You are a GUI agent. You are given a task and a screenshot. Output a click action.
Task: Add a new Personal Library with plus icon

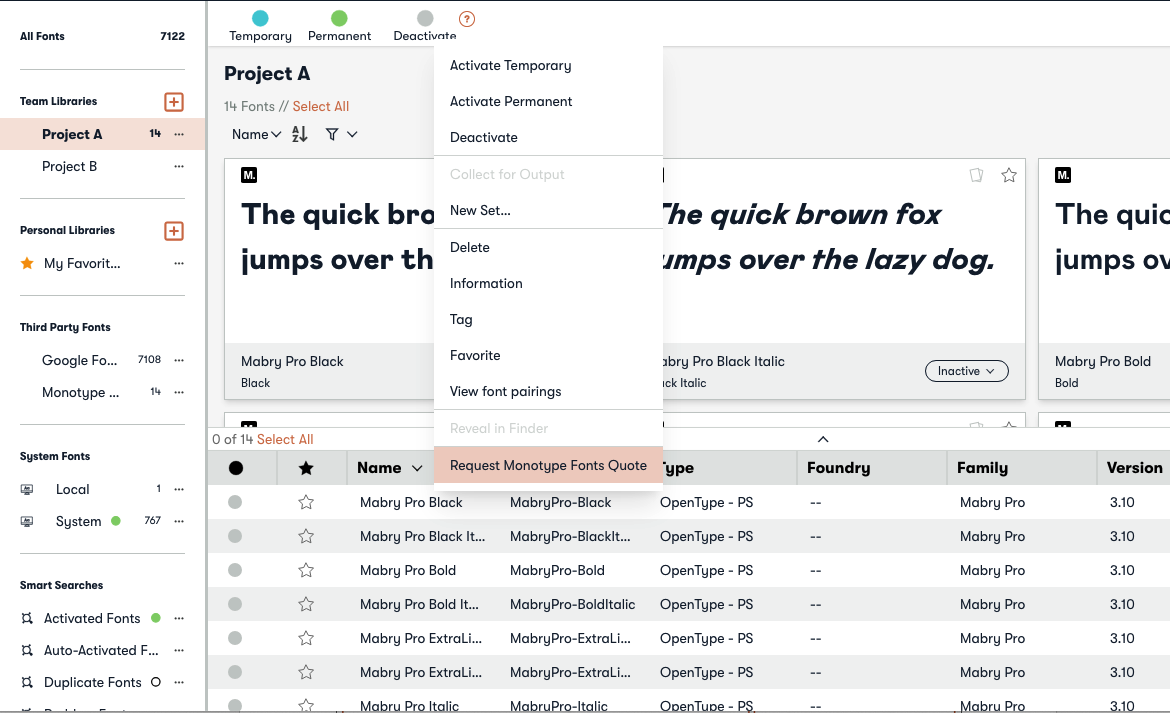[174, 231]
